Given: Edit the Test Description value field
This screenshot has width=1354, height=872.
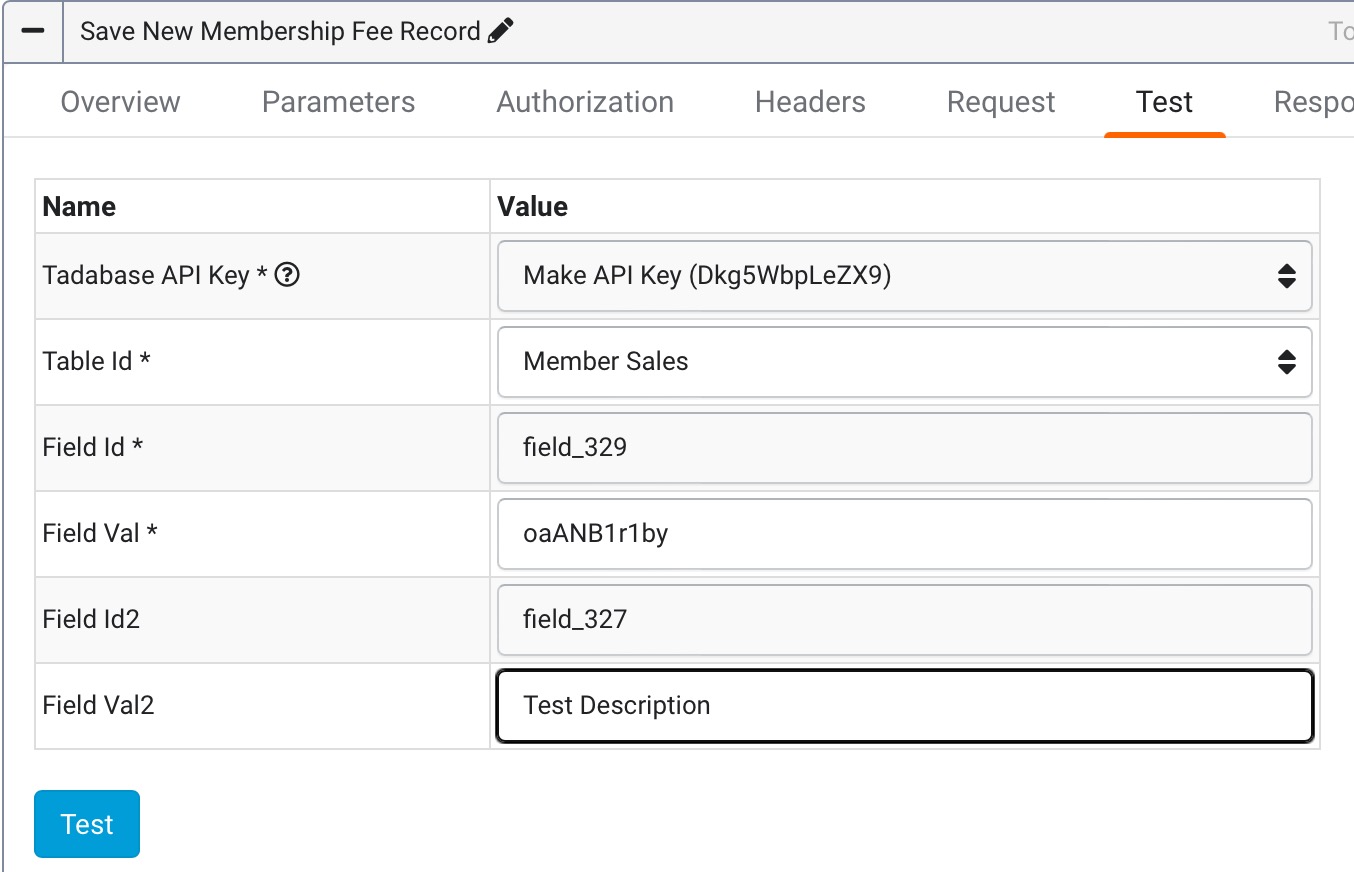Looking at the screenshot, I should tap(900, 705).
